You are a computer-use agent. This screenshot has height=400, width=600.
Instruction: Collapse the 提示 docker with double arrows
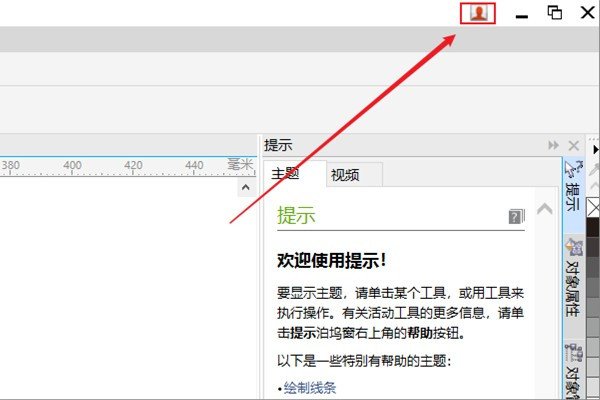553,145
